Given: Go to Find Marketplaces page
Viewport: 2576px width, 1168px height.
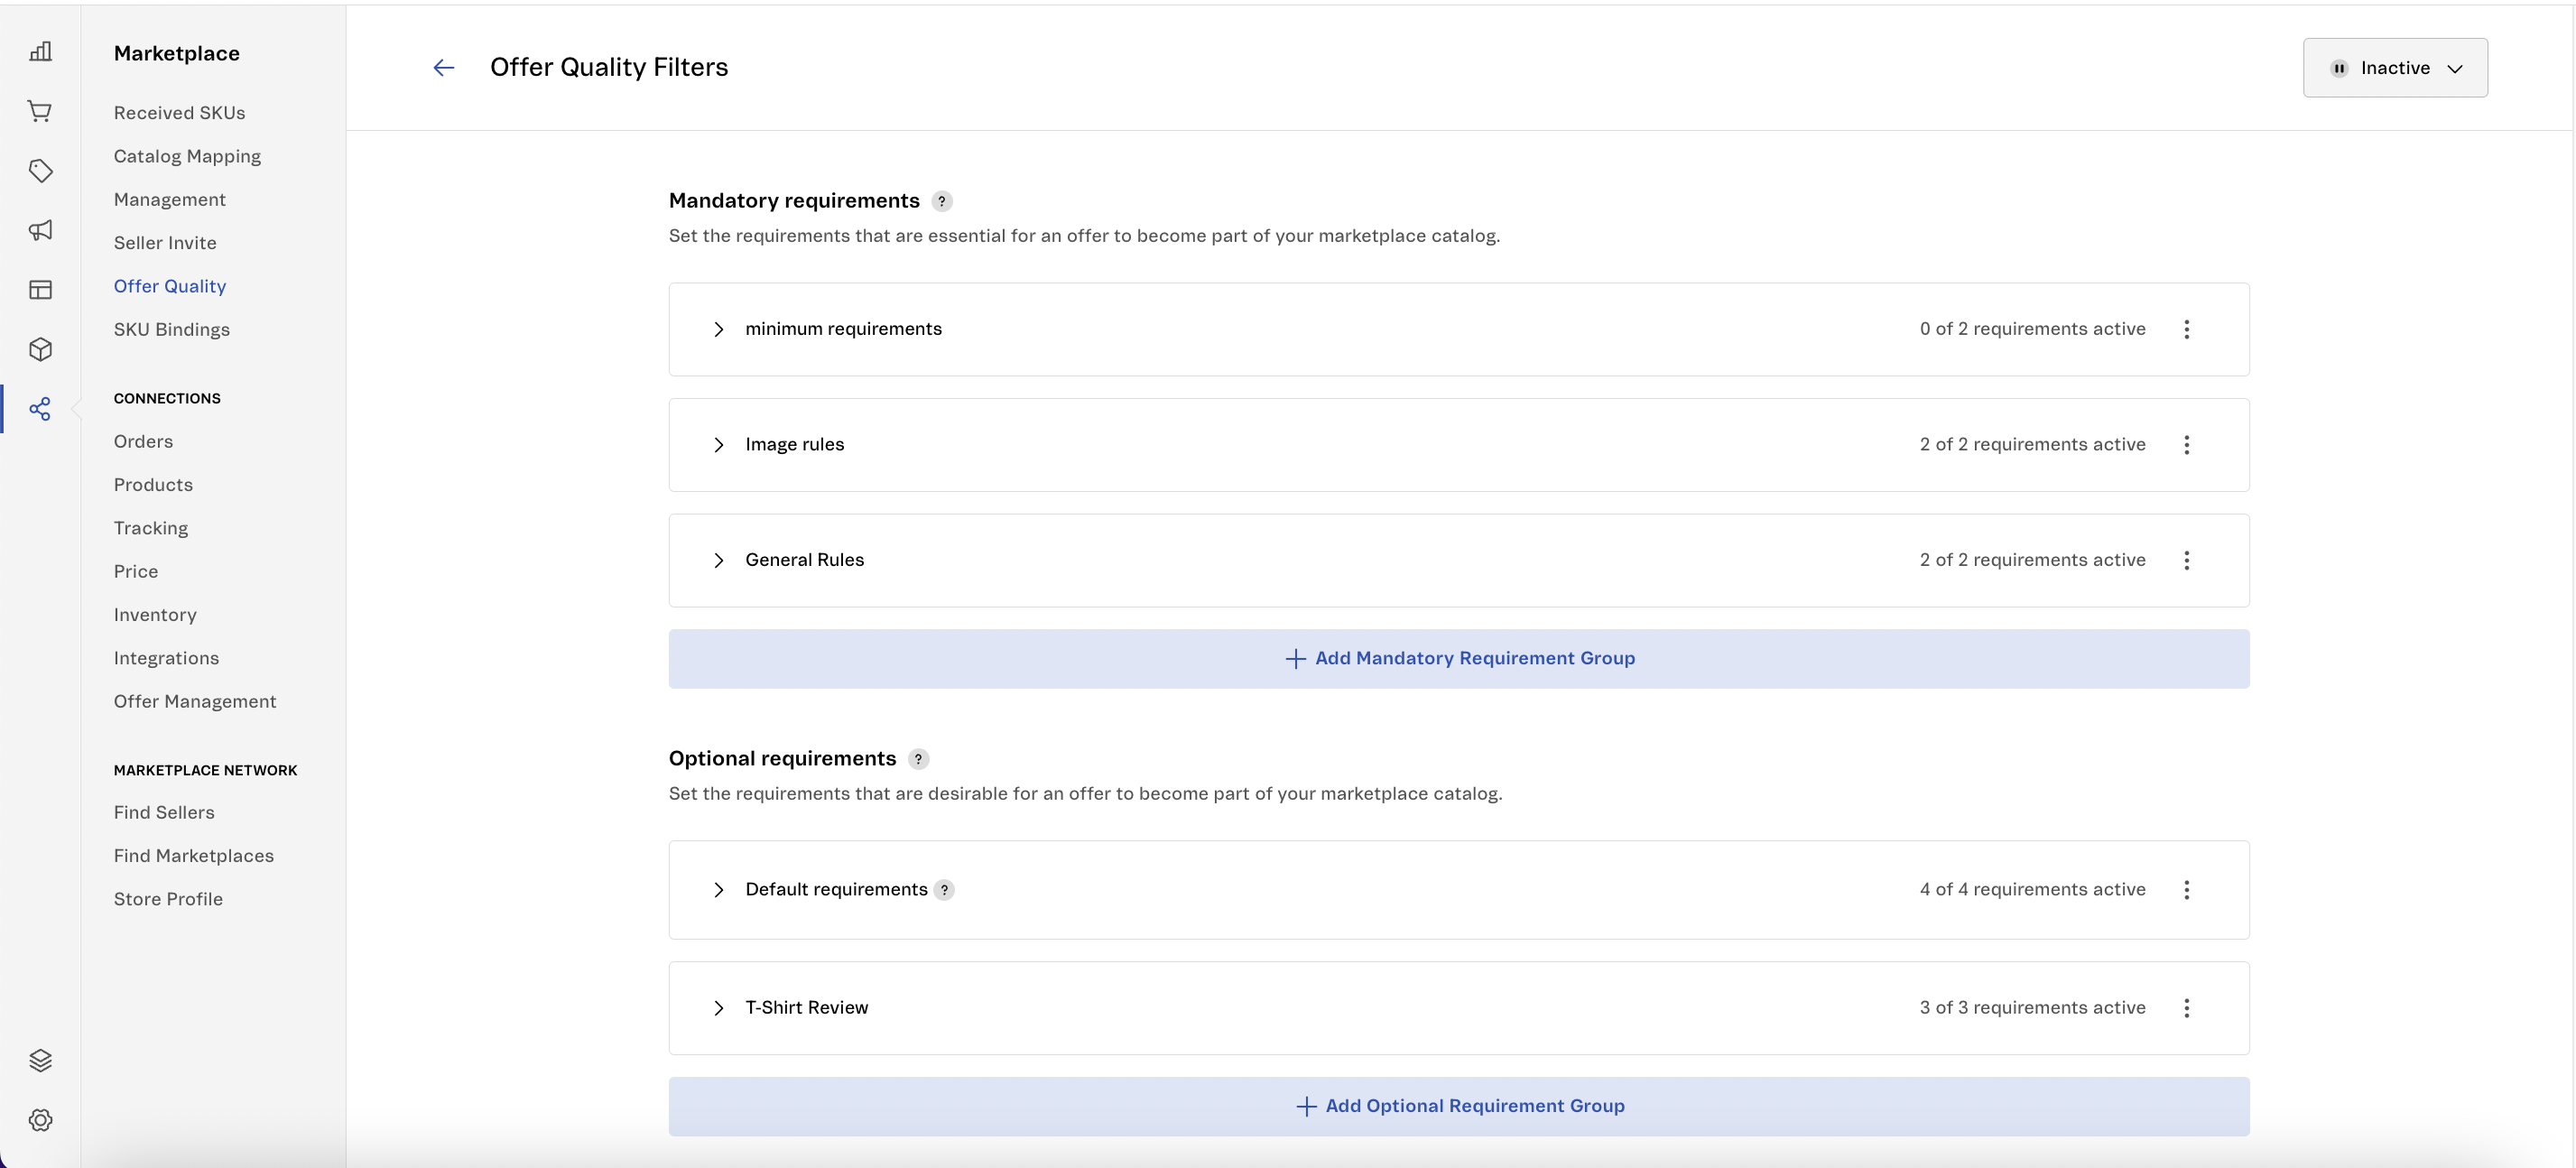Looking at the screenshot, I should coord(193,856).
